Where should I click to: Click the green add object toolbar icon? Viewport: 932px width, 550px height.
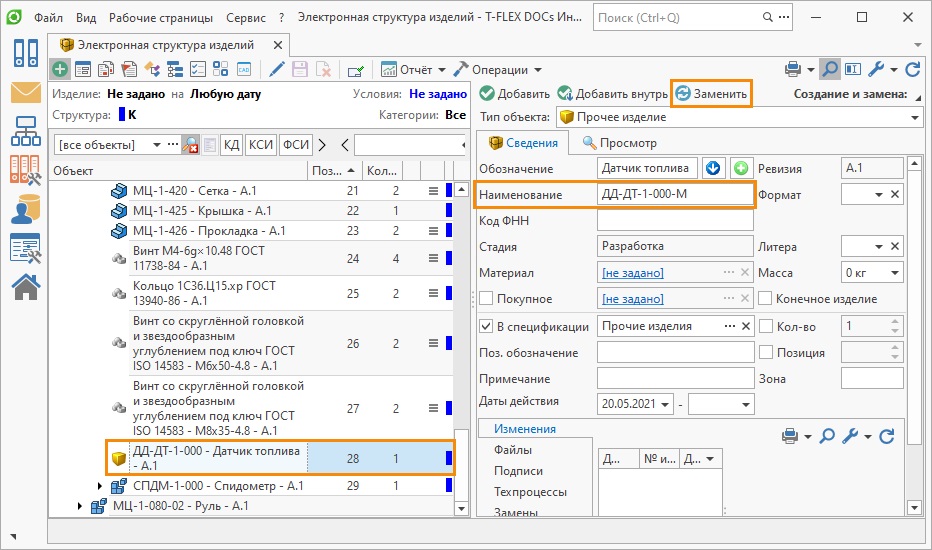[61, 69]
